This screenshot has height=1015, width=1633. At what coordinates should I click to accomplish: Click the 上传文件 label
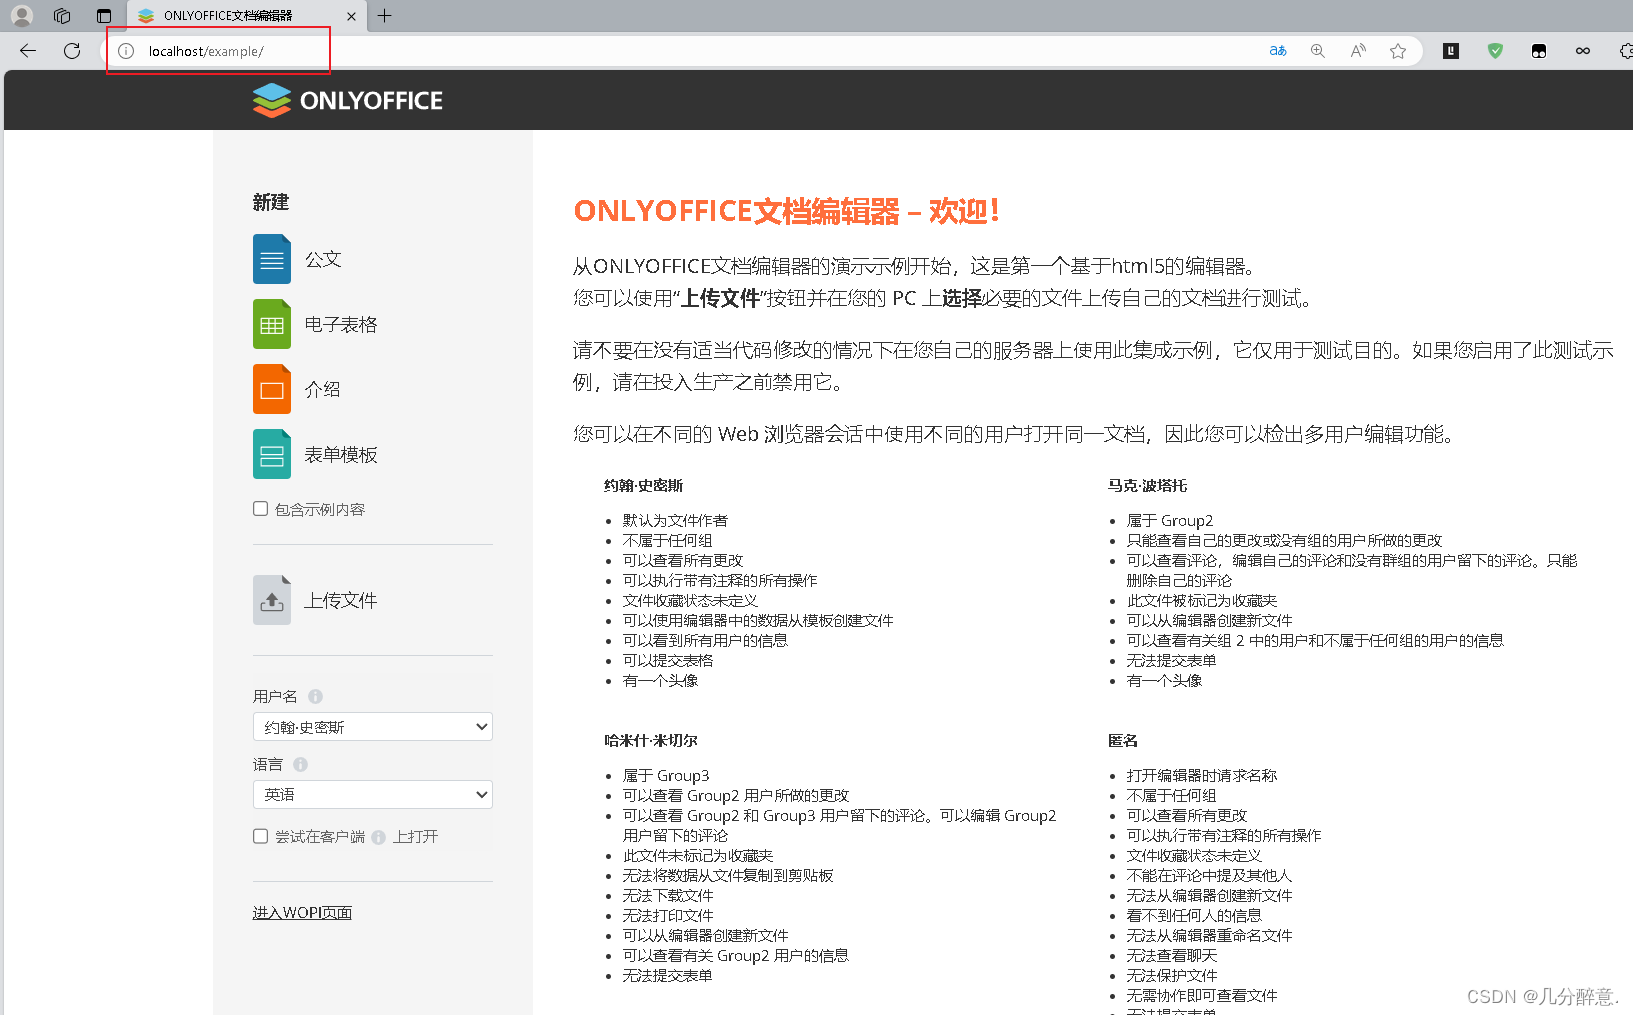coord(341,600)
